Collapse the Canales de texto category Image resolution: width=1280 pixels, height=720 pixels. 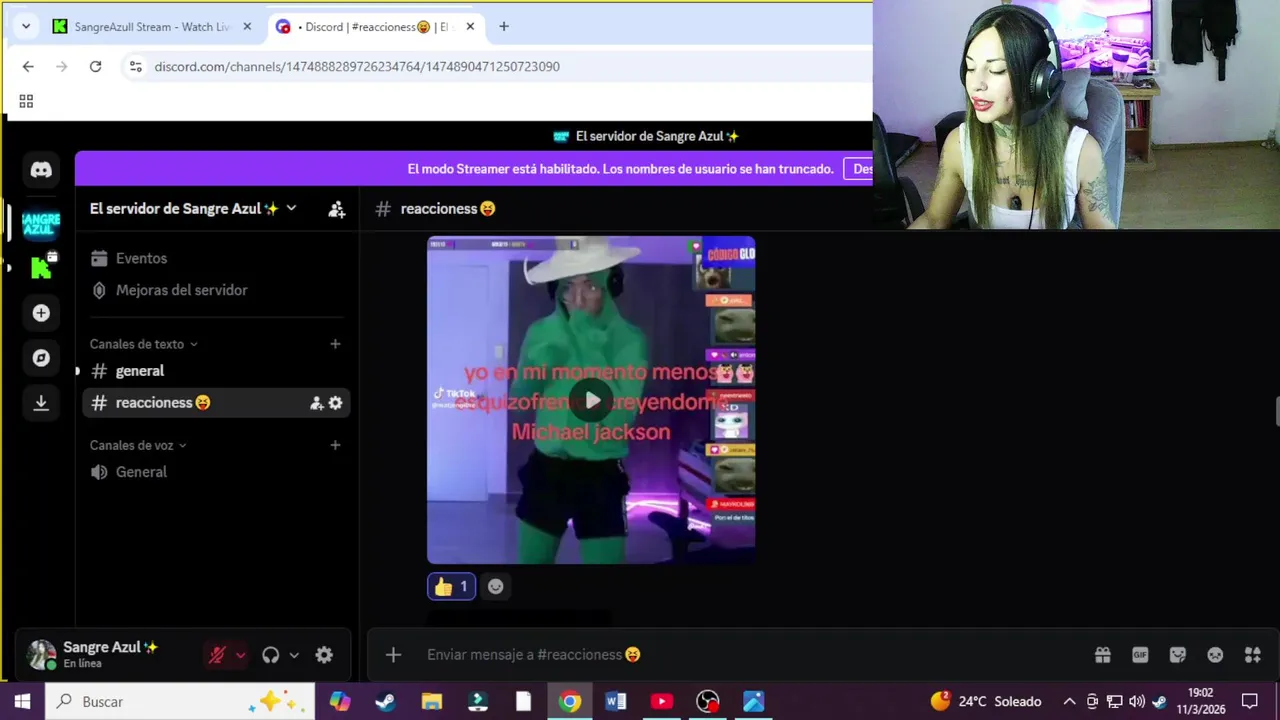143,344
